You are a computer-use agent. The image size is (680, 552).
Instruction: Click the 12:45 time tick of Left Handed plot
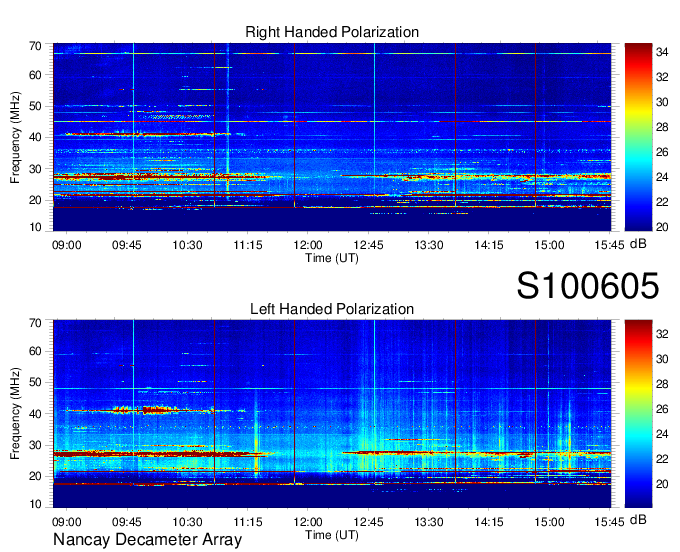tap(369, 522)
